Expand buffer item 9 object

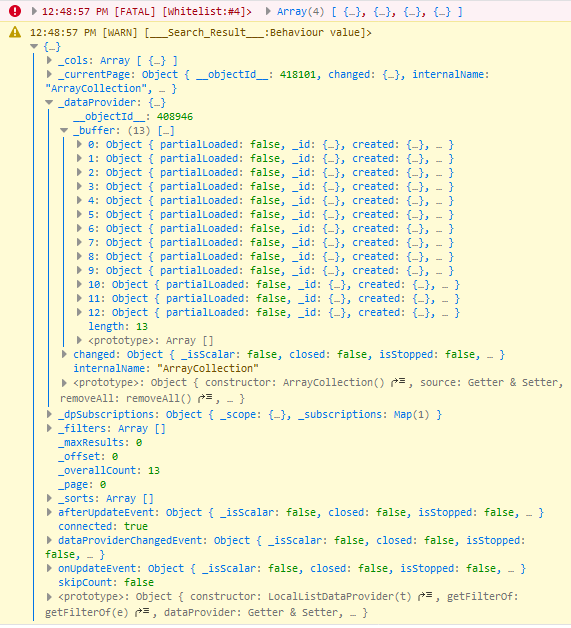79,270
